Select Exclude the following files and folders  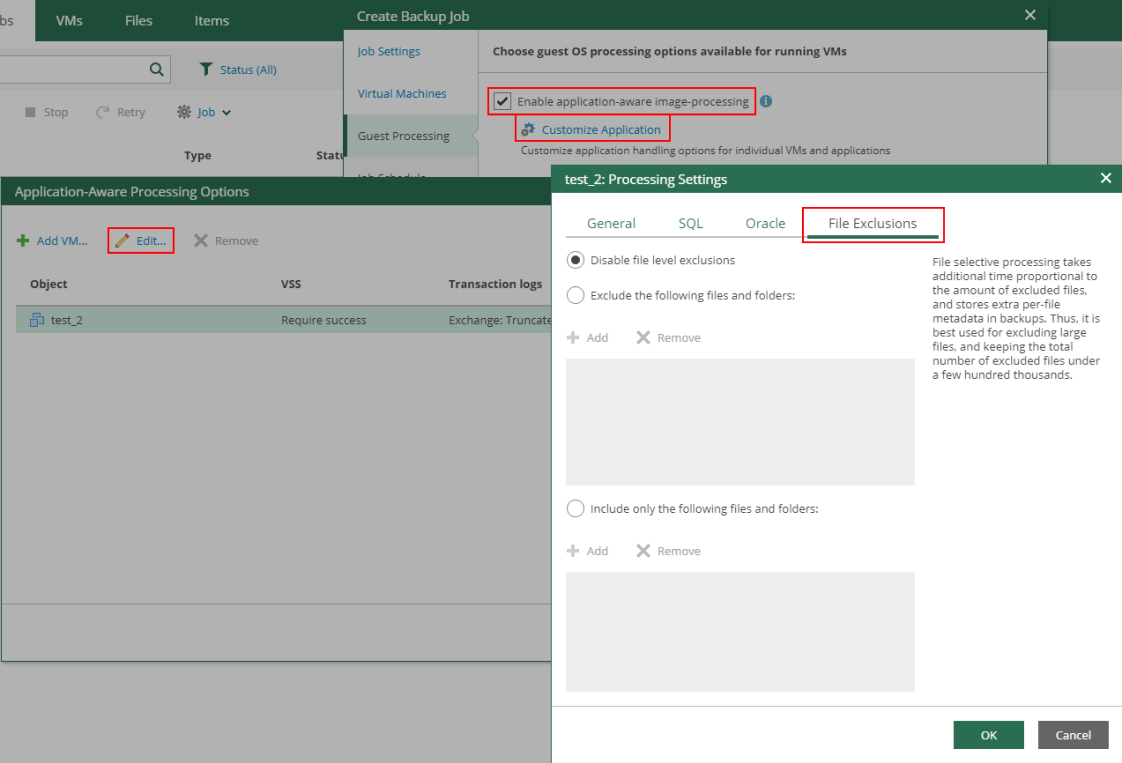pos(575,295)
